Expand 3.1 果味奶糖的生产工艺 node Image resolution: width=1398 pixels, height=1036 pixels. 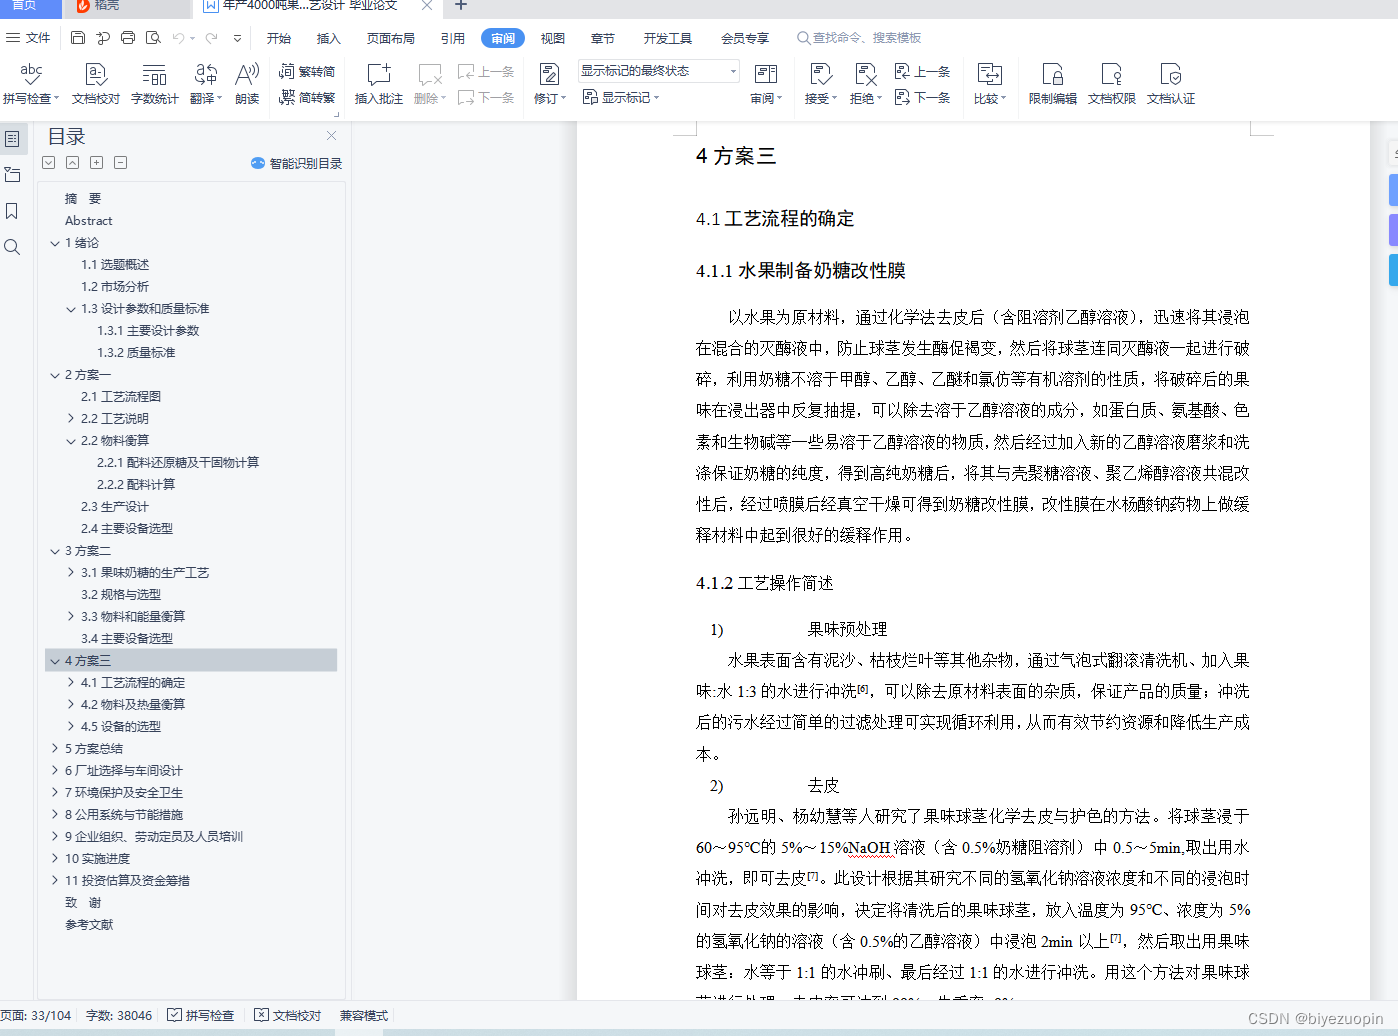click(71, 573)
